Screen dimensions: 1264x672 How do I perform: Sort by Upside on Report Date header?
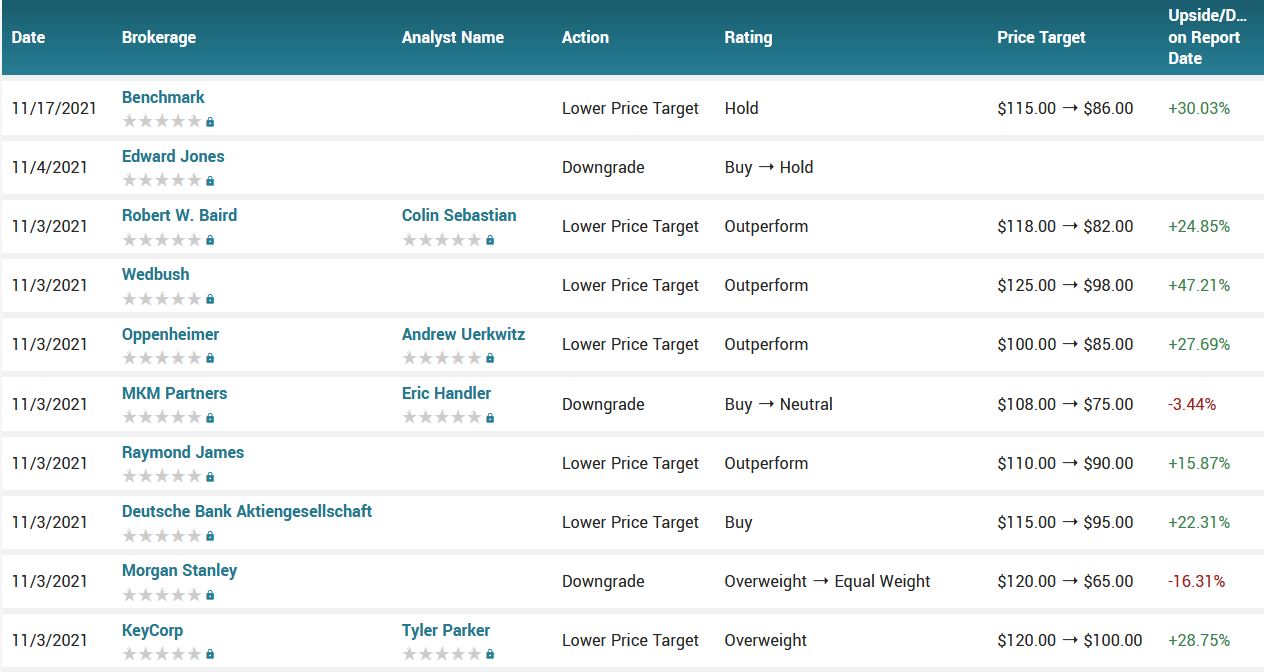[1208, 37]
